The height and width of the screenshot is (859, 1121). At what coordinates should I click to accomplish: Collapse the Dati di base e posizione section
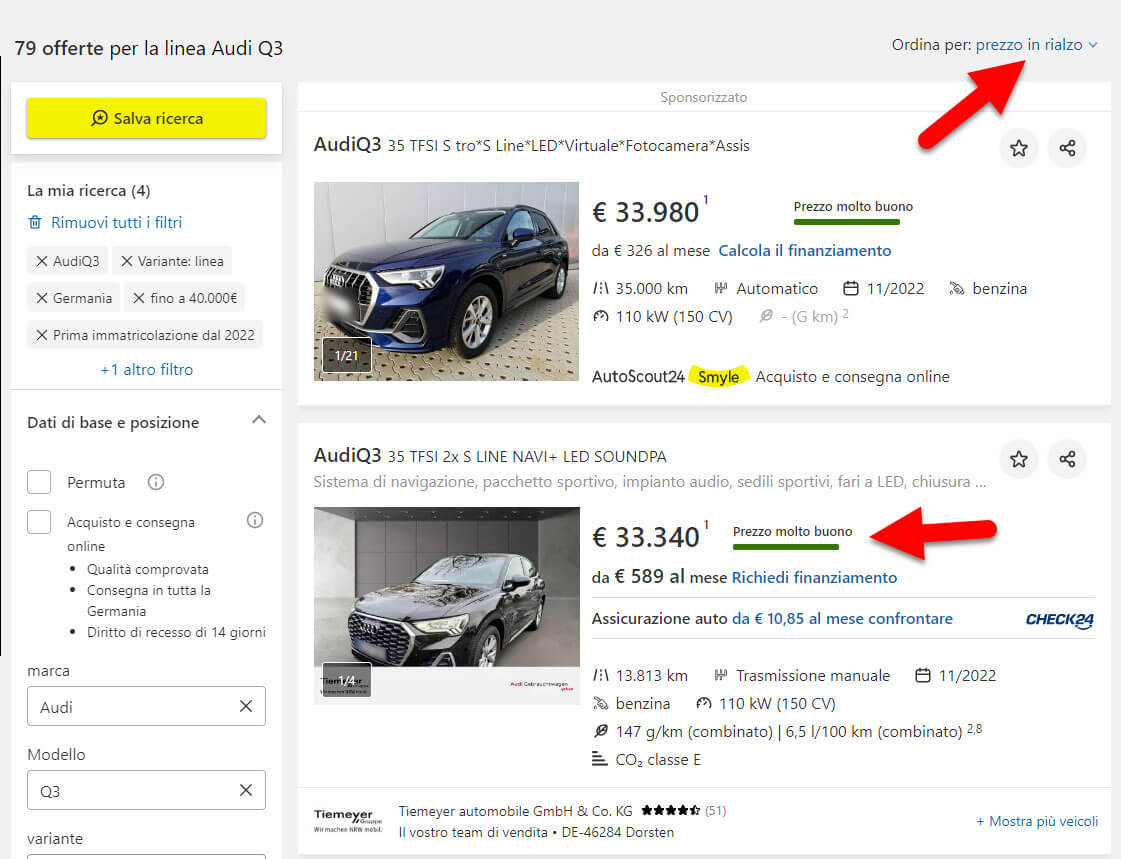[258, 421]
